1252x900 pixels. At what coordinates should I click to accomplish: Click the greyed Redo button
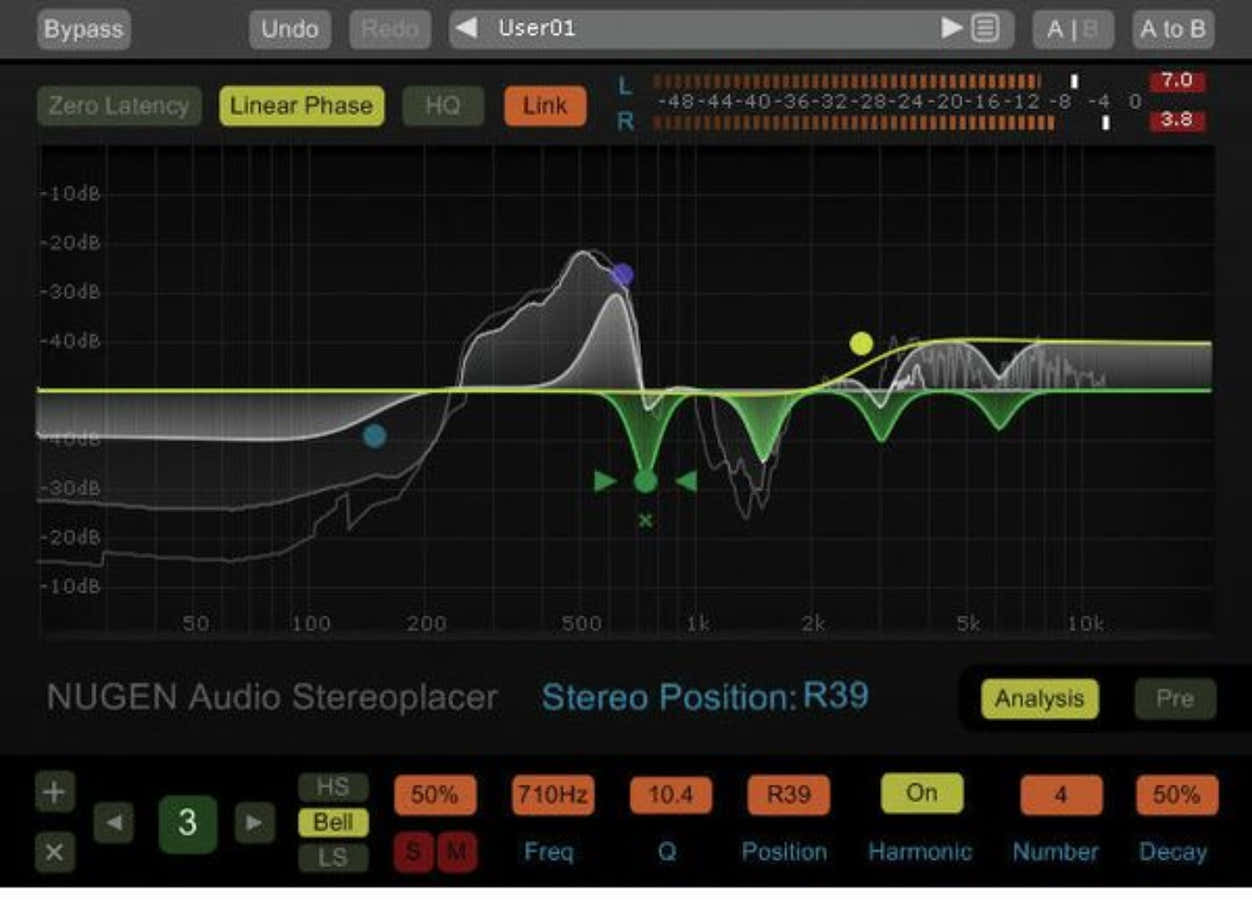click(391, 29)
